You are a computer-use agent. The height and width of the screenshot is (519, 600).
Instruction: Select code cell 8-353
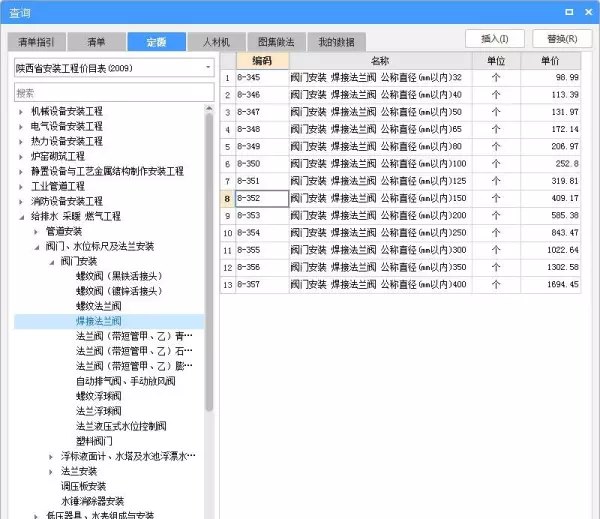[262, 215]
